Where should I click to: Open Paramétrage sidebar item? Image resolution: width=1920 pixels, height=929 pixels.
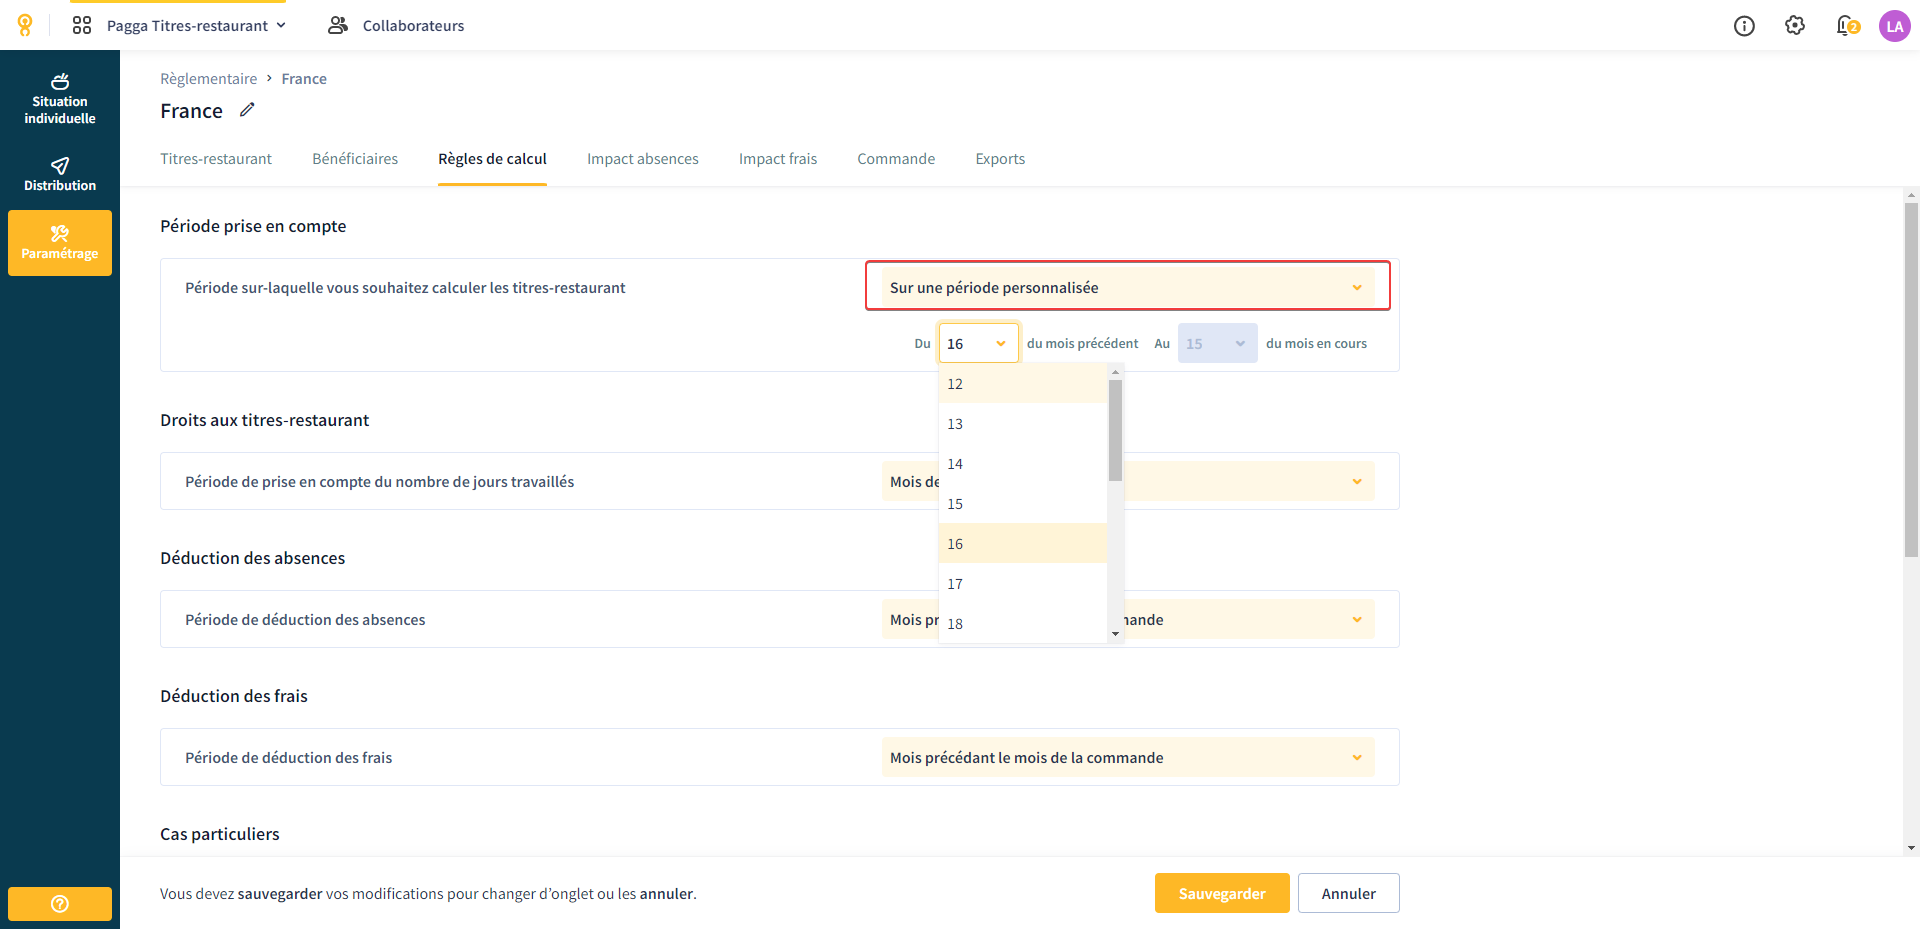tap(60, 243)
